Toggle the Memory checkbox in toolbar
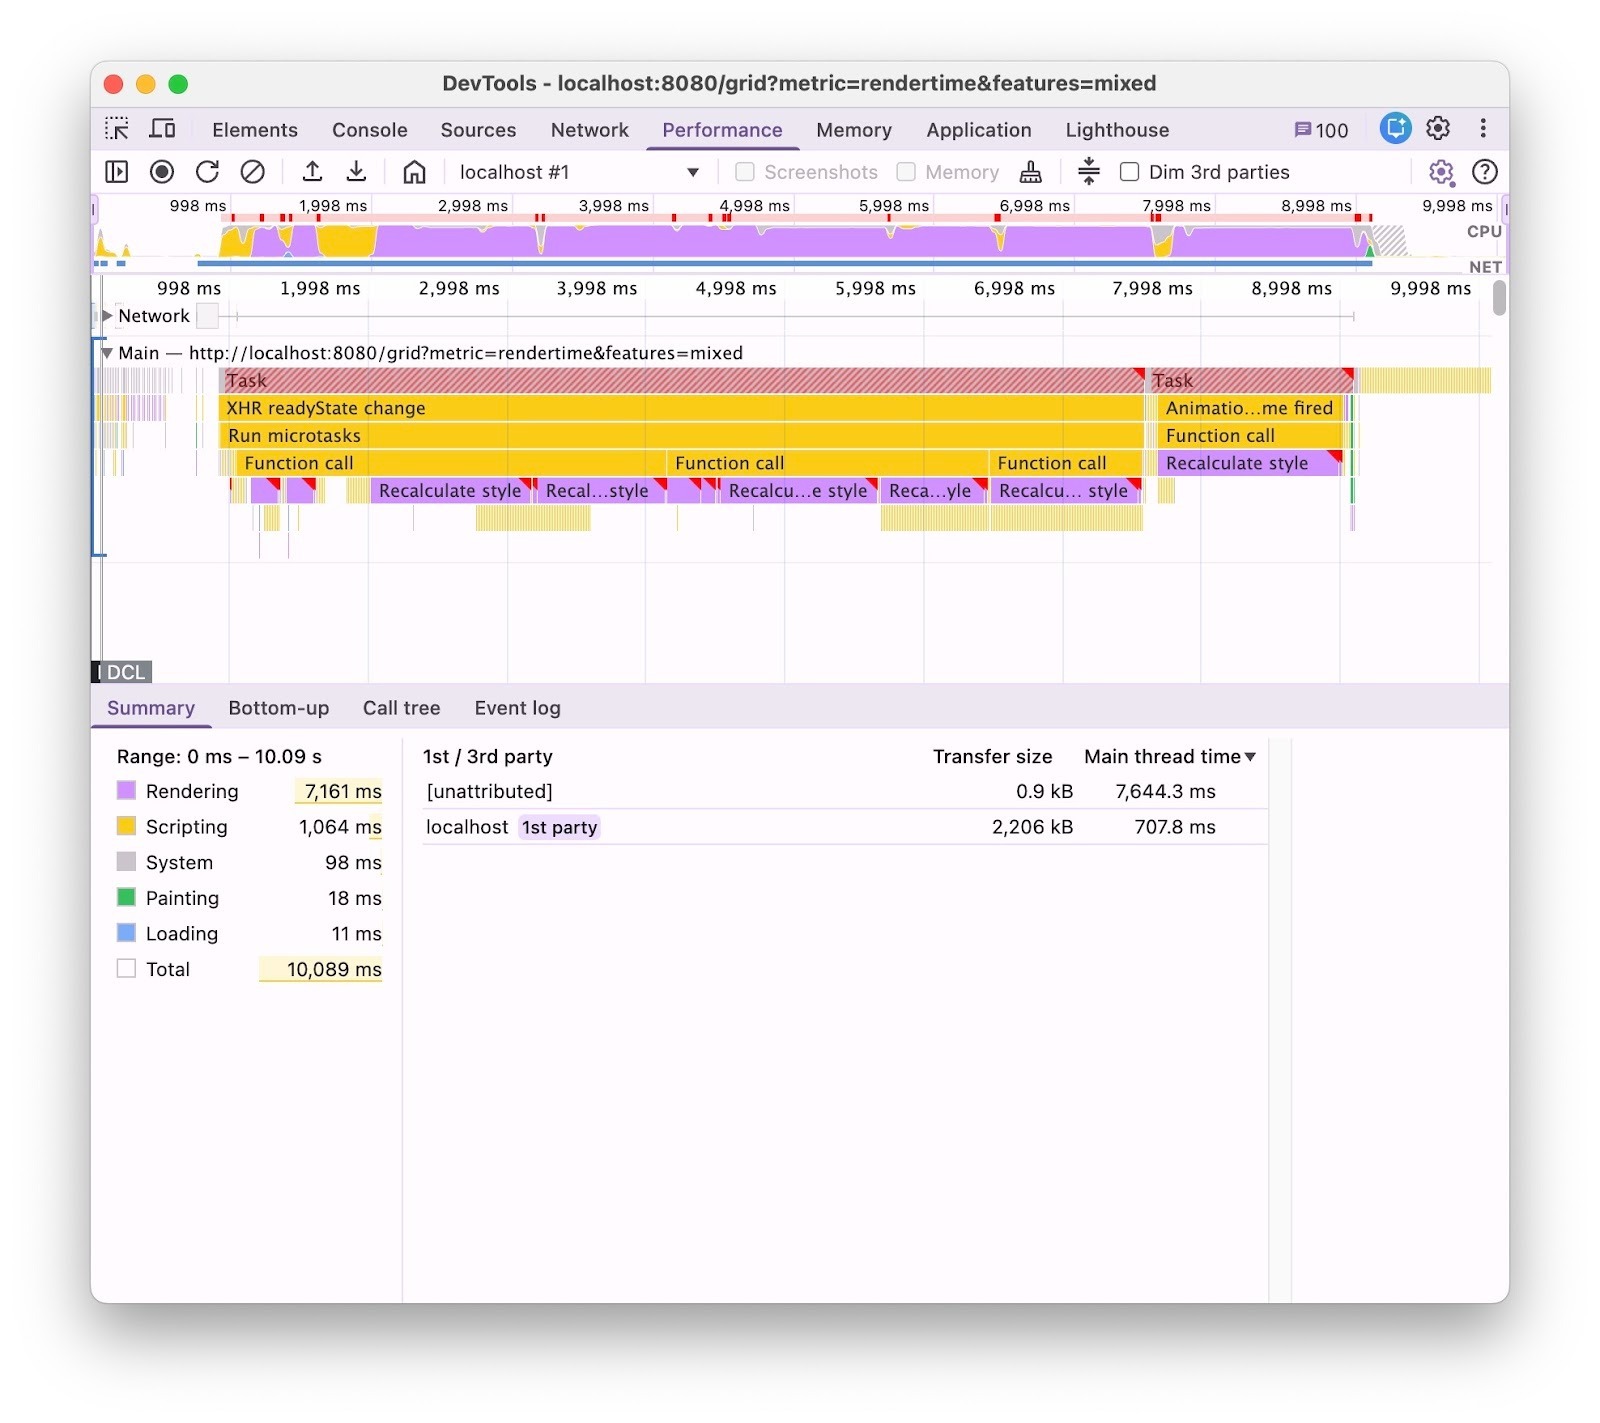This screenshot has width=1600, height=1423. [906, 172]
